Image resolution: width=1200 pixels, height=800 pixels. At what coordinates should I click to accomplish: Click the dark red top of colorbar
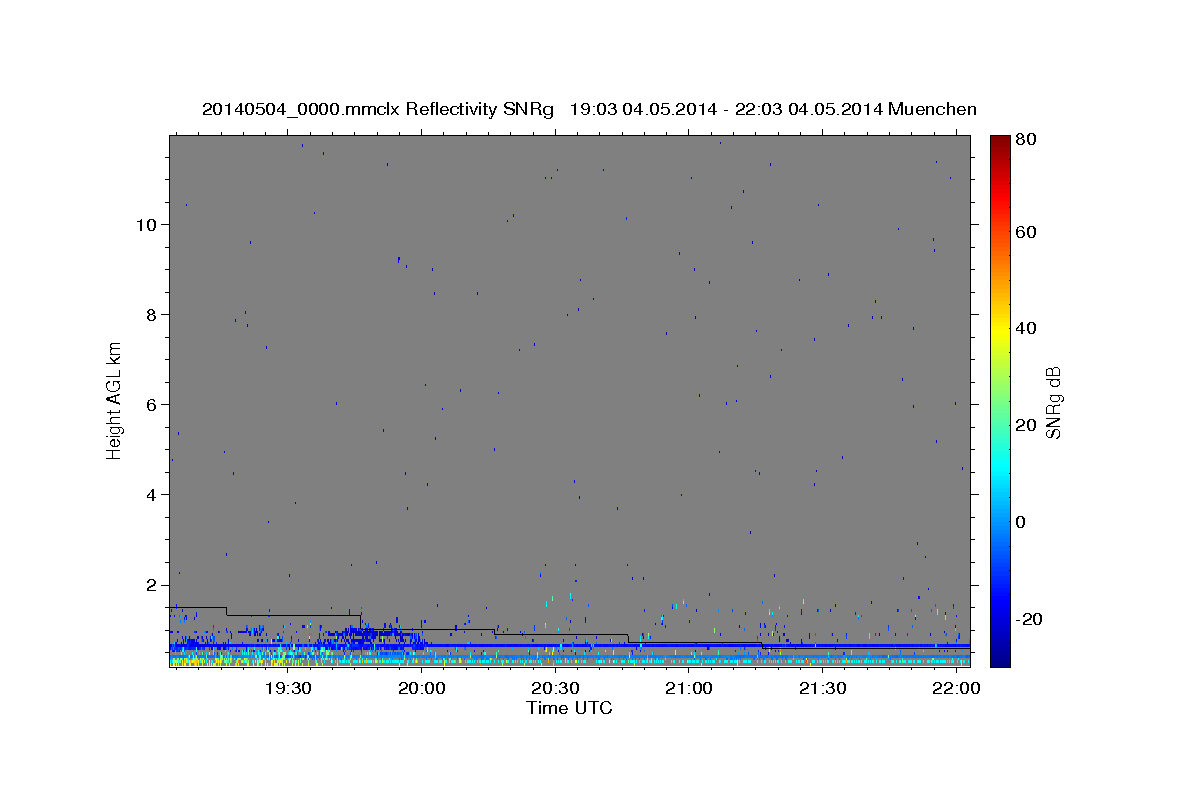[999, 143]
